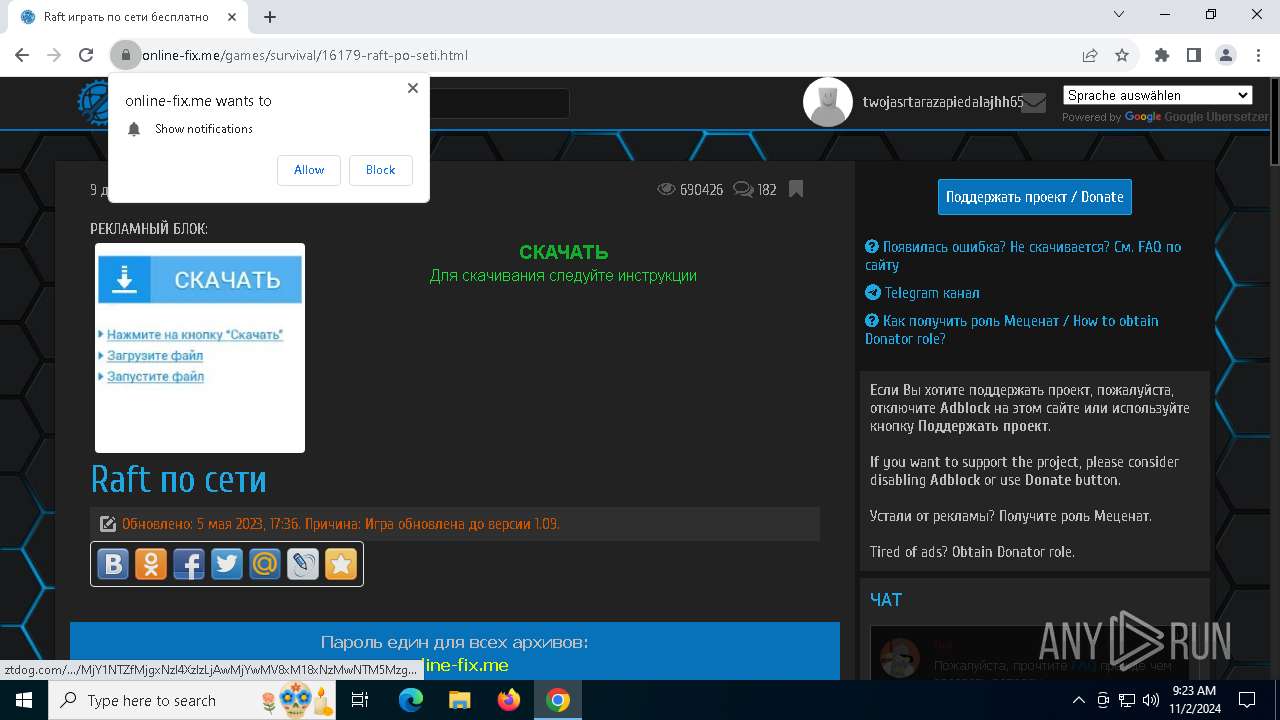The width and height of the screenshot is (1280, 720).
Task: Click the bookmark flag icon on post
Action: 796,189
